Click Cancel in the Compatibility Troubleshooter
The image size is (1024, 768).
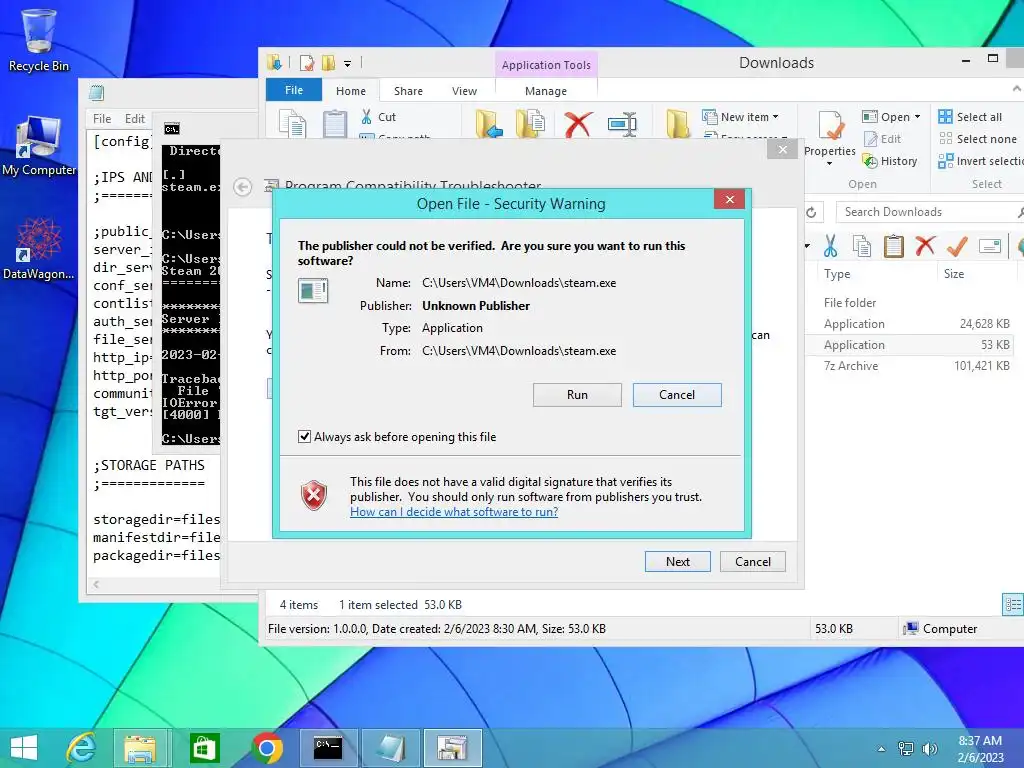pos(752,562)
